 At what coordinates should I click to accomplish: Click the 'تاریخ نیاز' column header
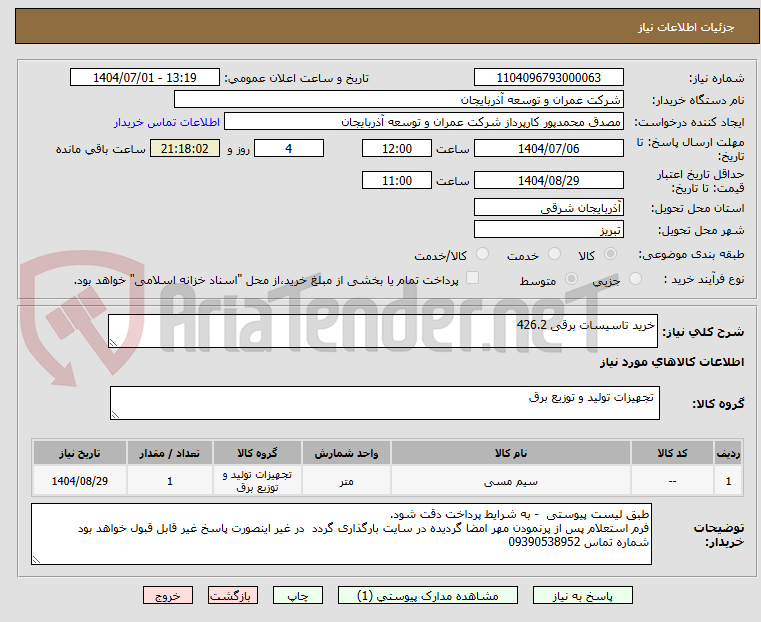80,453
